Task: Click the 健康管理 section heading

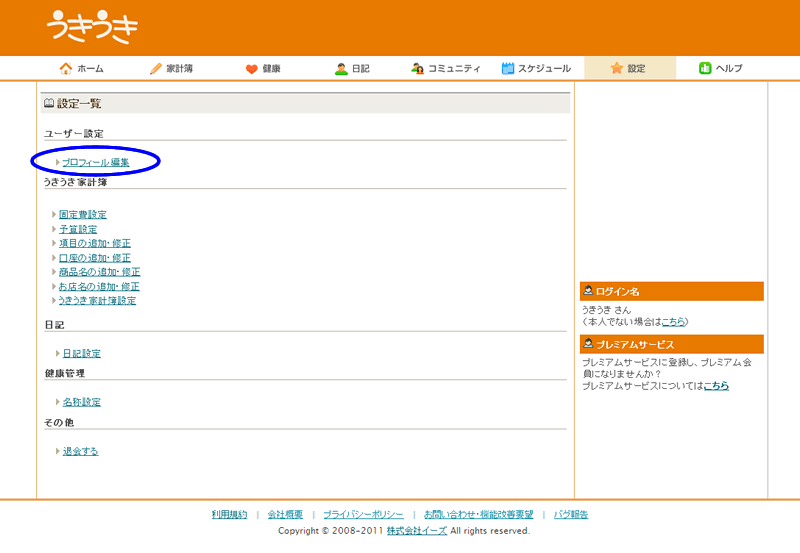Action: tap(65, 373)
